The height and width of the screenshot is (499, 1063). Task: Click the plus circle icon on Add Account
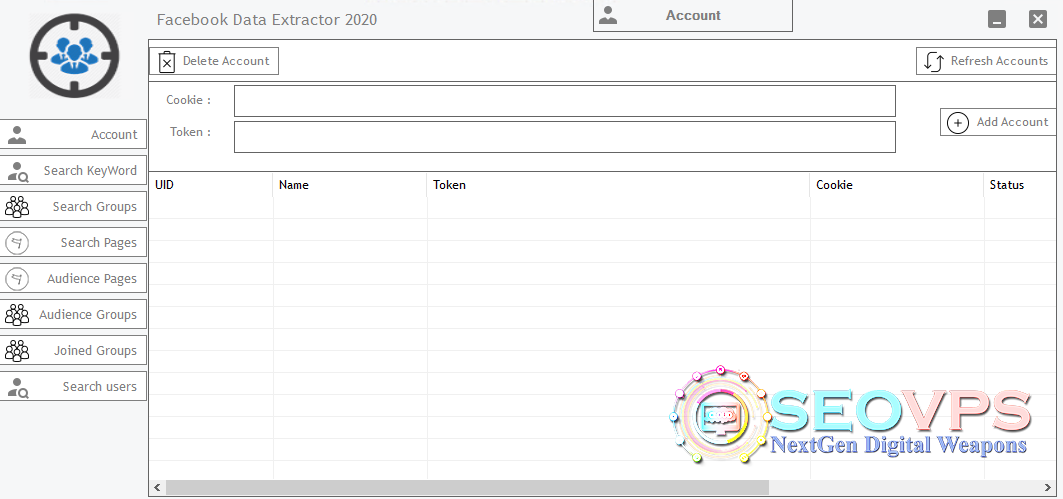[x=957, y=123]
